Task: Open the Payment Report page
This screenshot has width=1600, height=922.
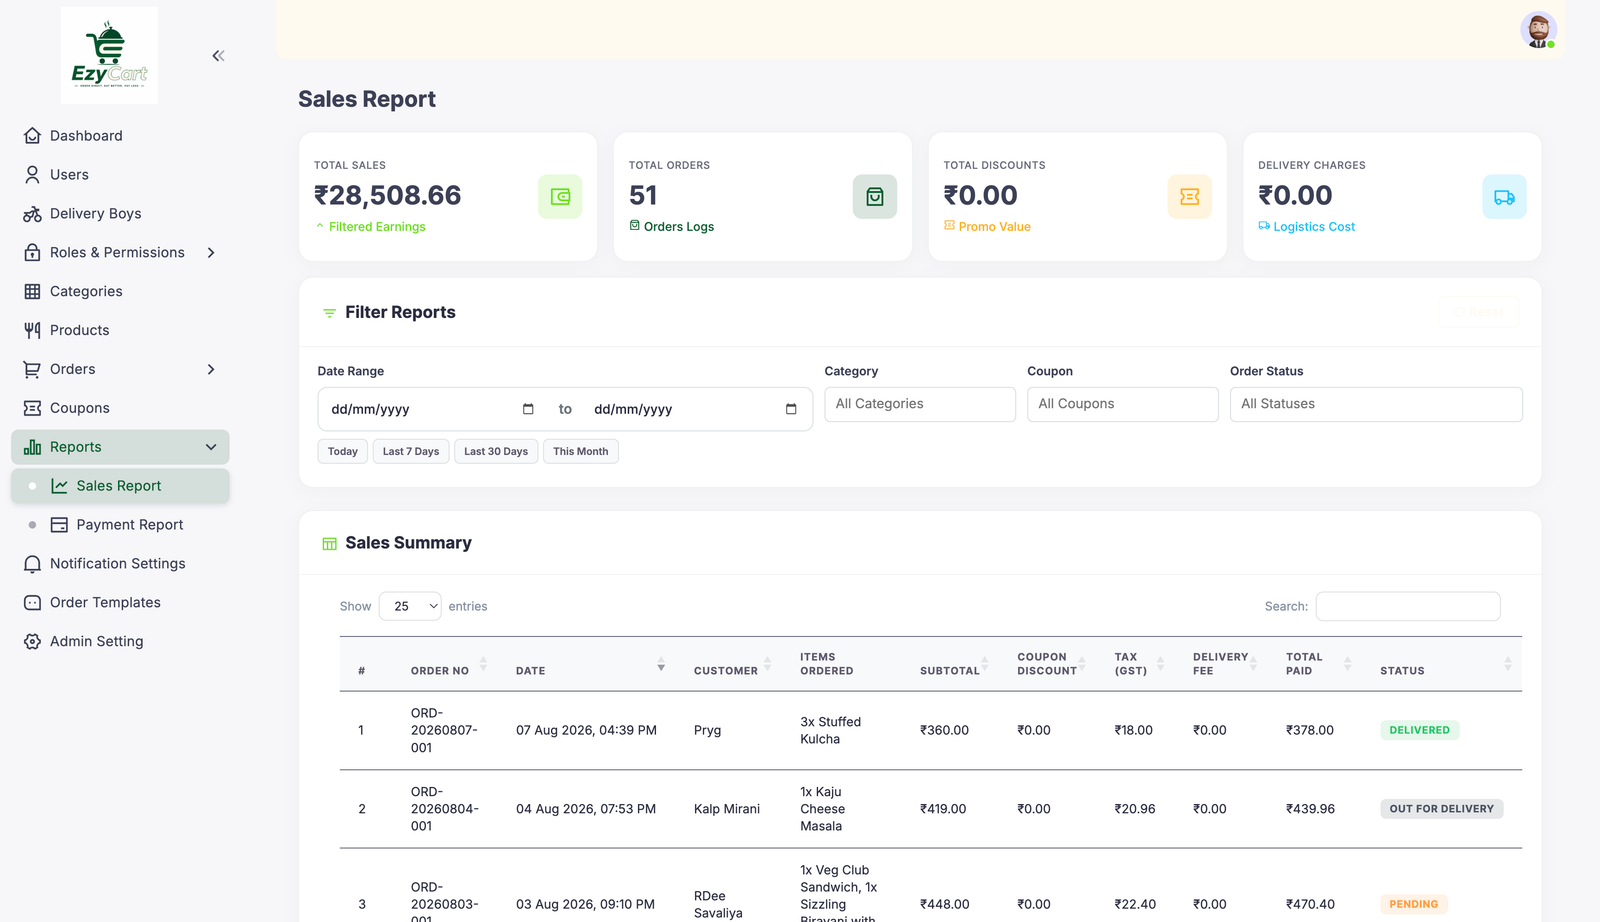Action: coord(120,525)
